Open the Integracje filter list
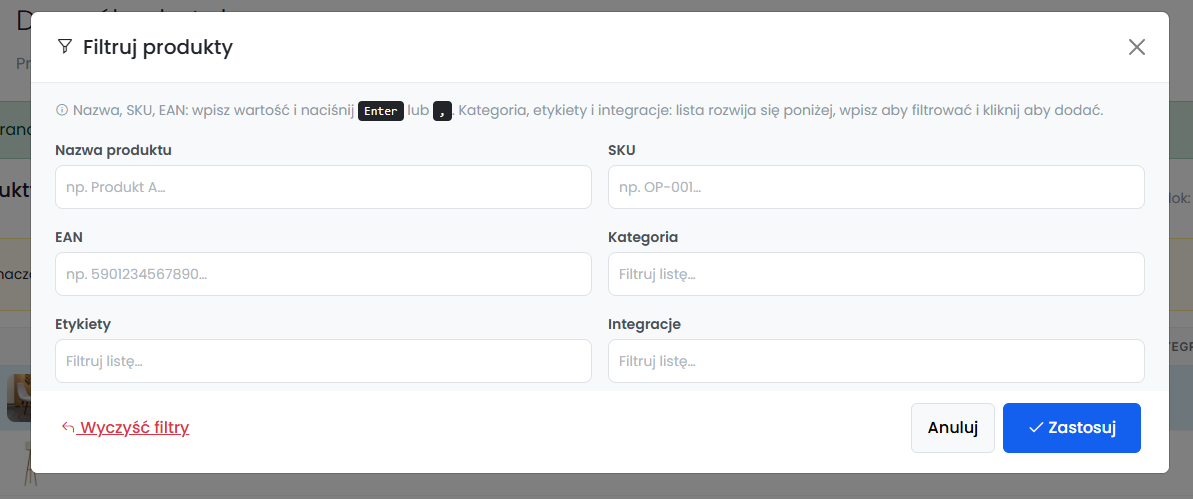The height and width of the screenshot is (499, 1193). [876, 361]
